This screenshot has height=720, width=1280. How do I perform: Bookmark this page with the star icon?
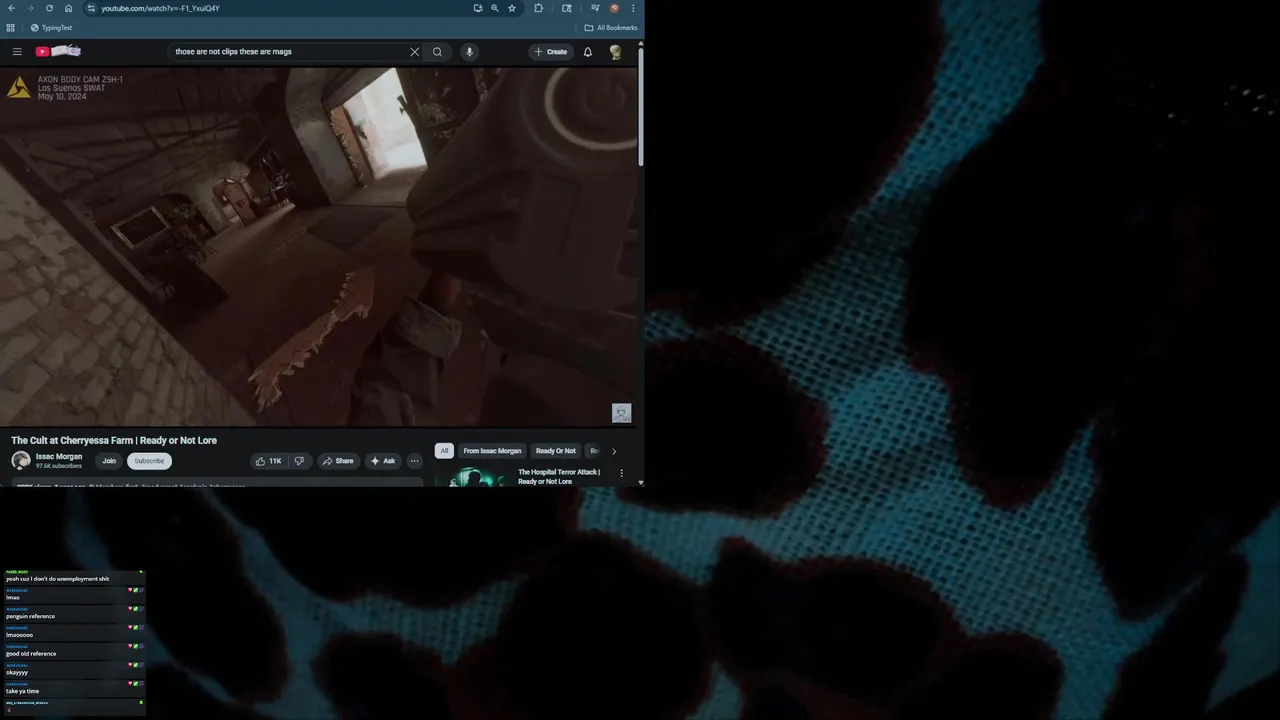(512, 8)
